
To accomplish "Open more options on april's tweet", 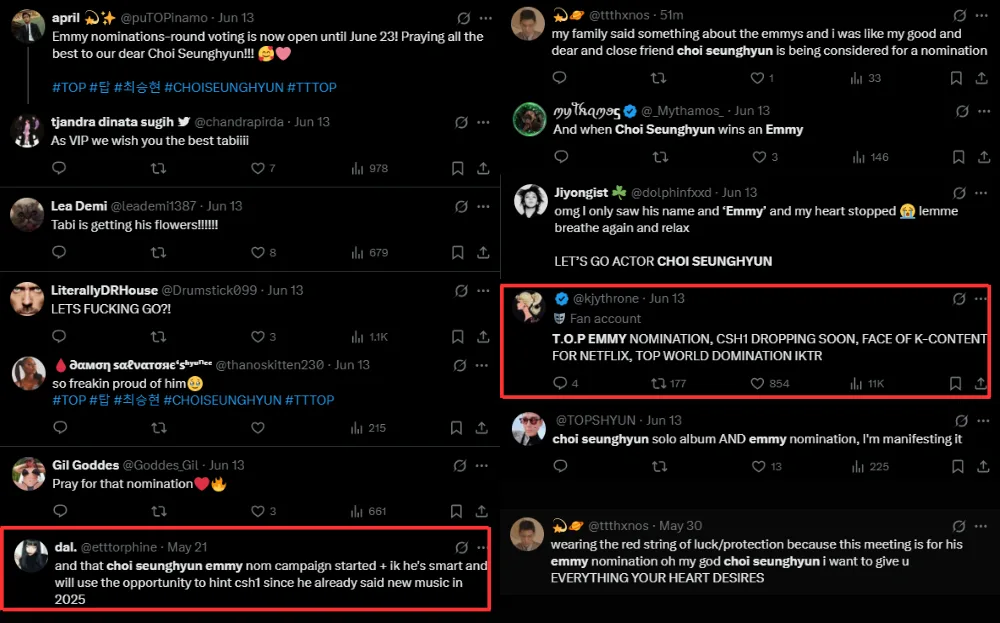I will (x=485, y=18).
